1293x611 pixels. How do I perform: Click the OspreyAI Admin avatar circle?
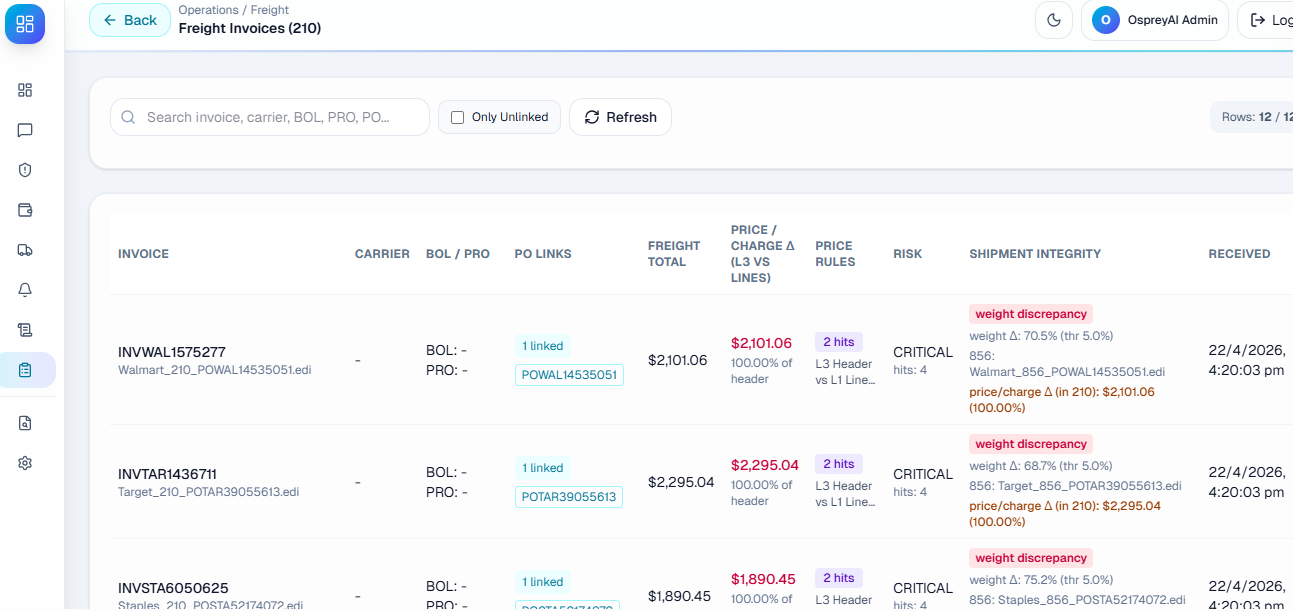(x=1106, y=20)
